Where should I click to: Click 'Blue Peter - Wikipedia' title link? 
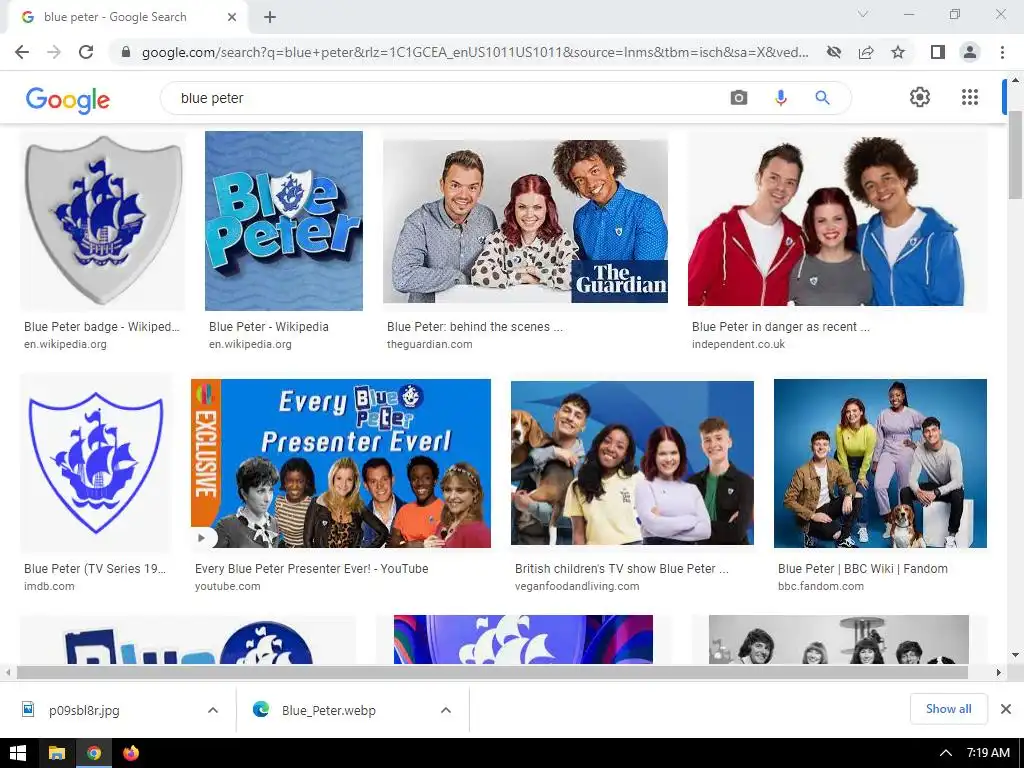click(x=268, y=327)
